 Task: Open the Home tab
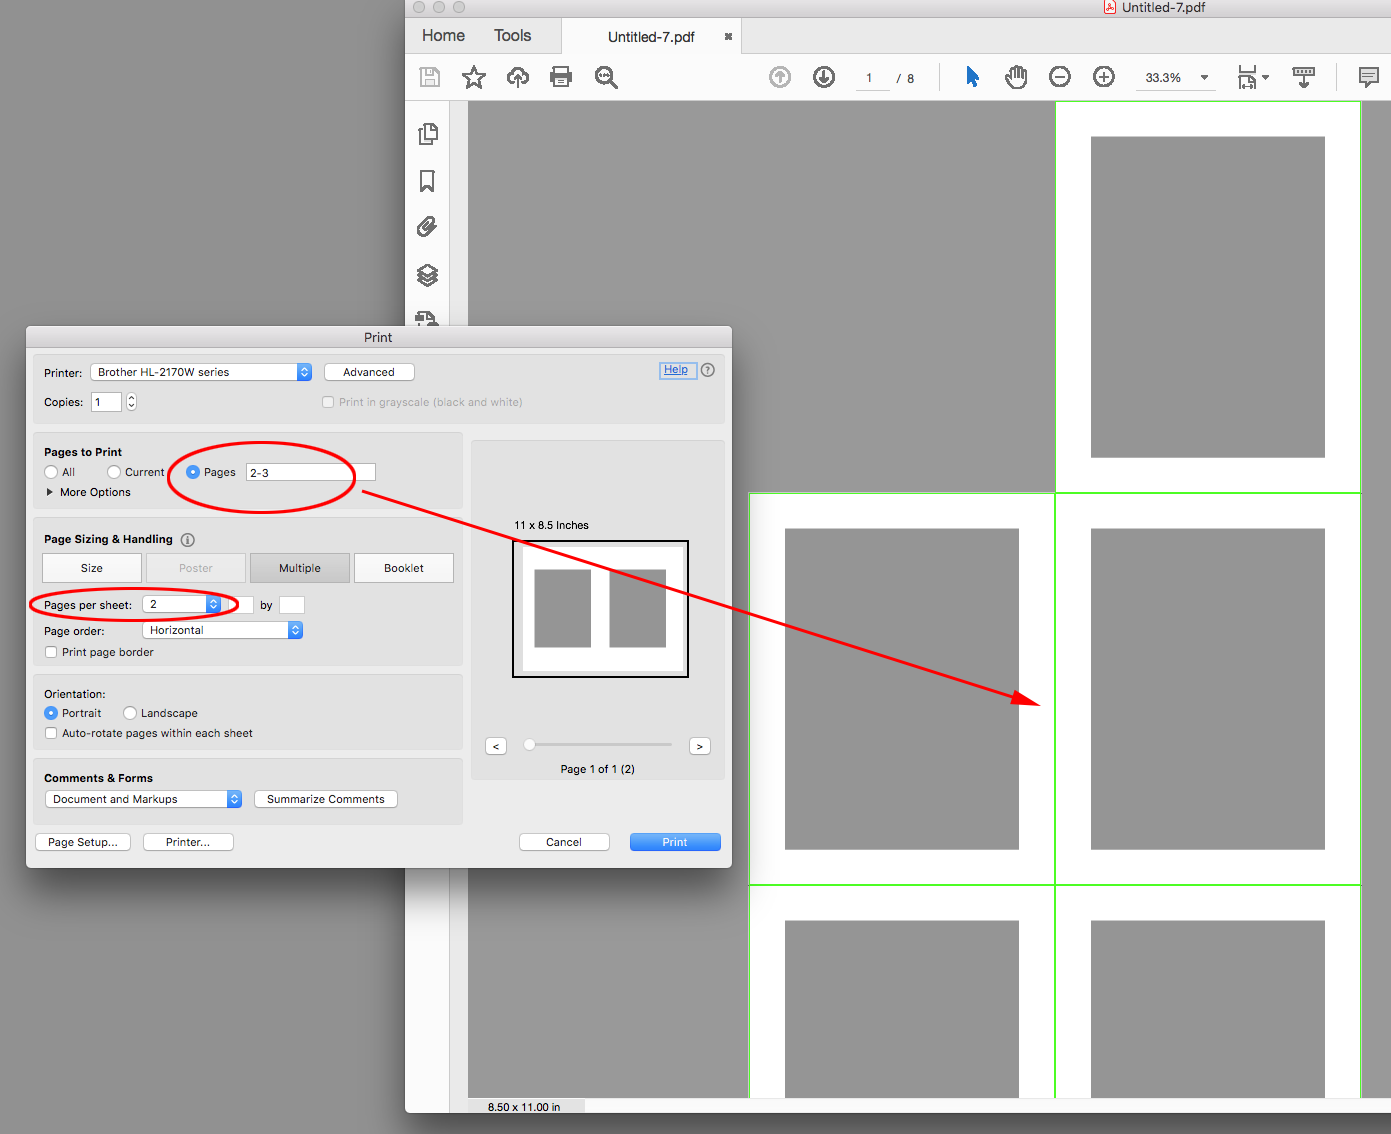point(442,35)
